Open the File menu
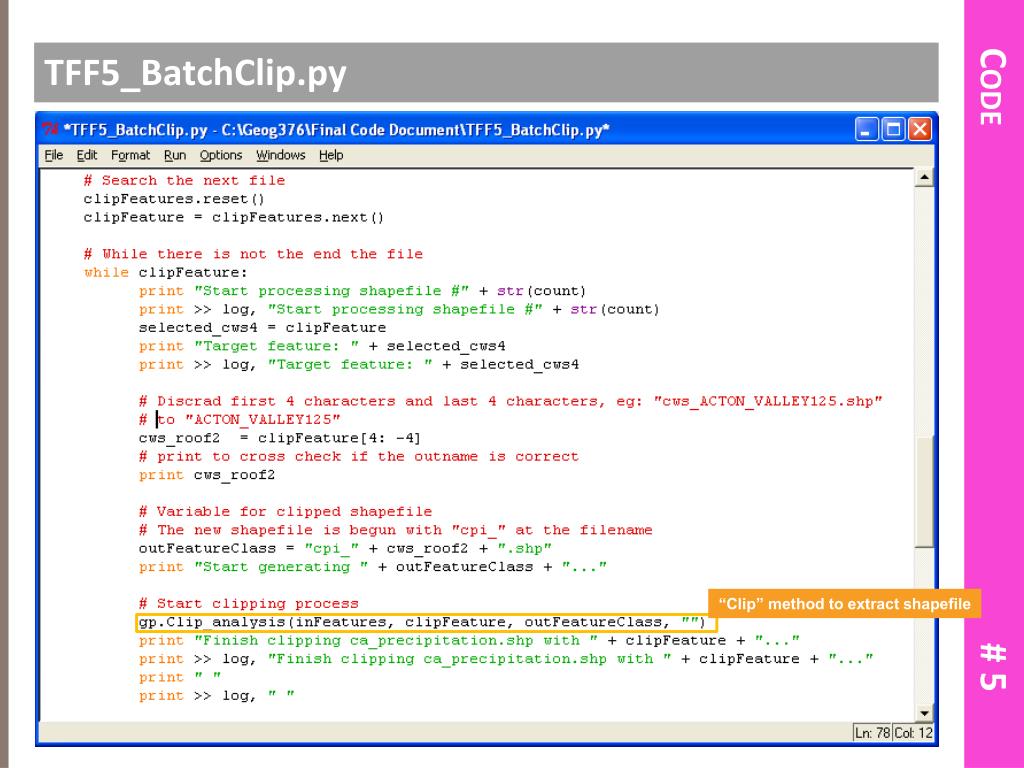The height and width of the screenshot is (768, 1024). point(54,155)
